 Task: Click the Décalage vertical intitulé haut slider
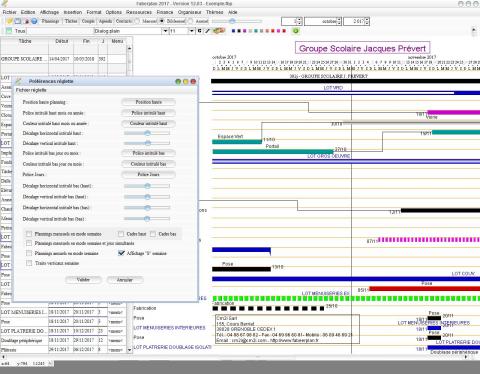click(x=147, y=143)
